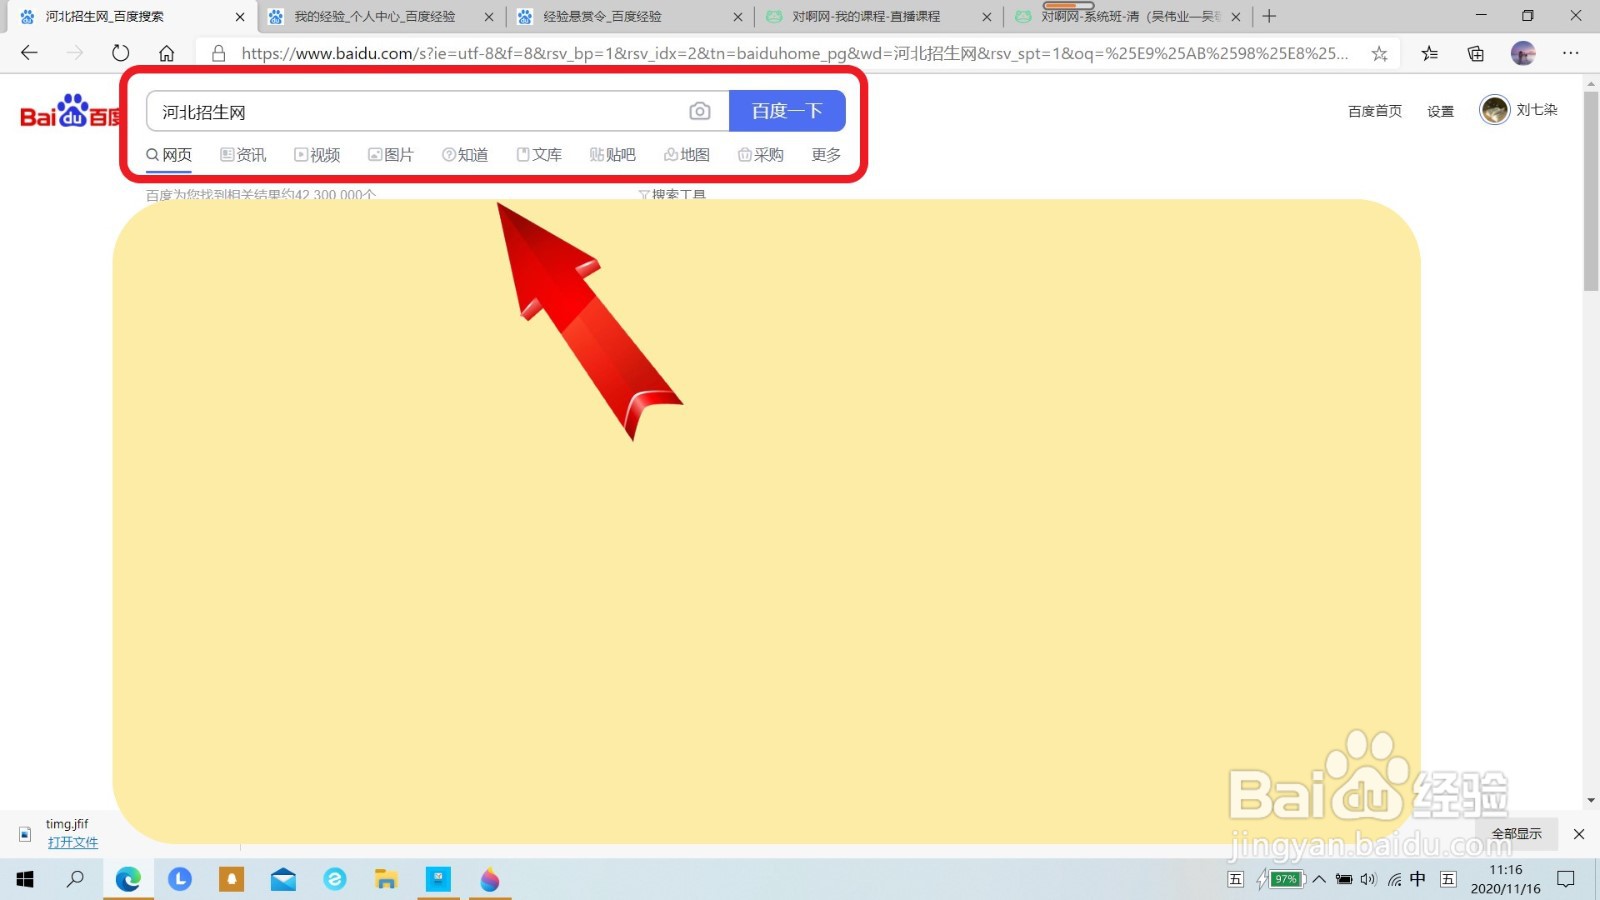This screenshot has height=900, width=1600.
Task: Open the Collections icon
Action: click(1476, 54)
